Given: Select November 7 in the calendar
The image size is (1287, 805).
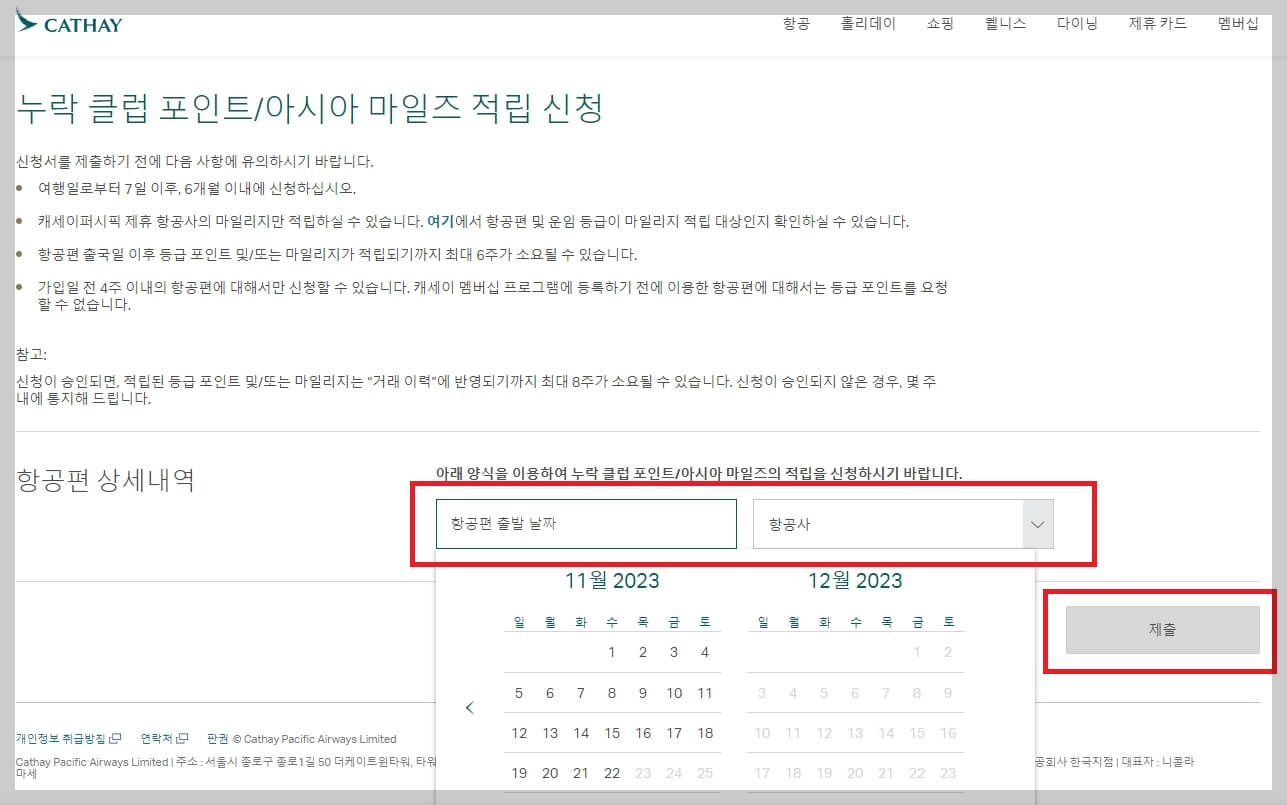Looking at the screenshot, I should 581,693.
